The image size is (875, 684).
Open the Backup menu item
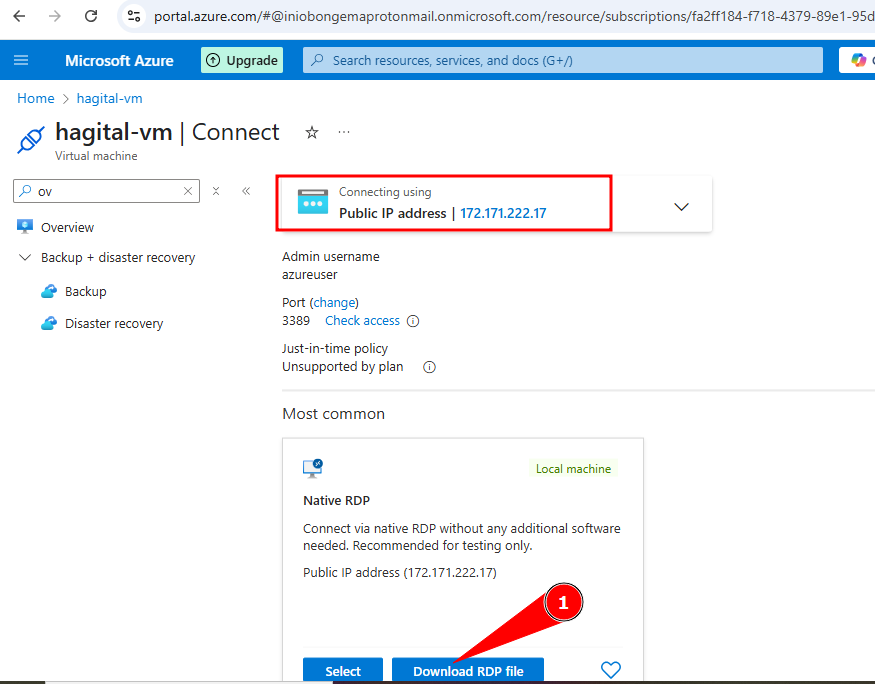(x=85, y=291)
